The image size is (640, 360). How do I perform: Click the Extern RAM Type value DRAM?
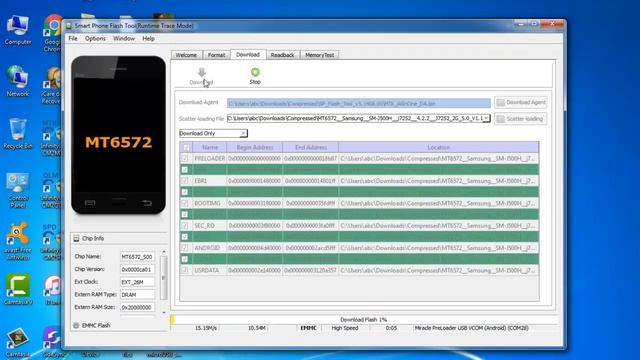(x=137, y=295)
